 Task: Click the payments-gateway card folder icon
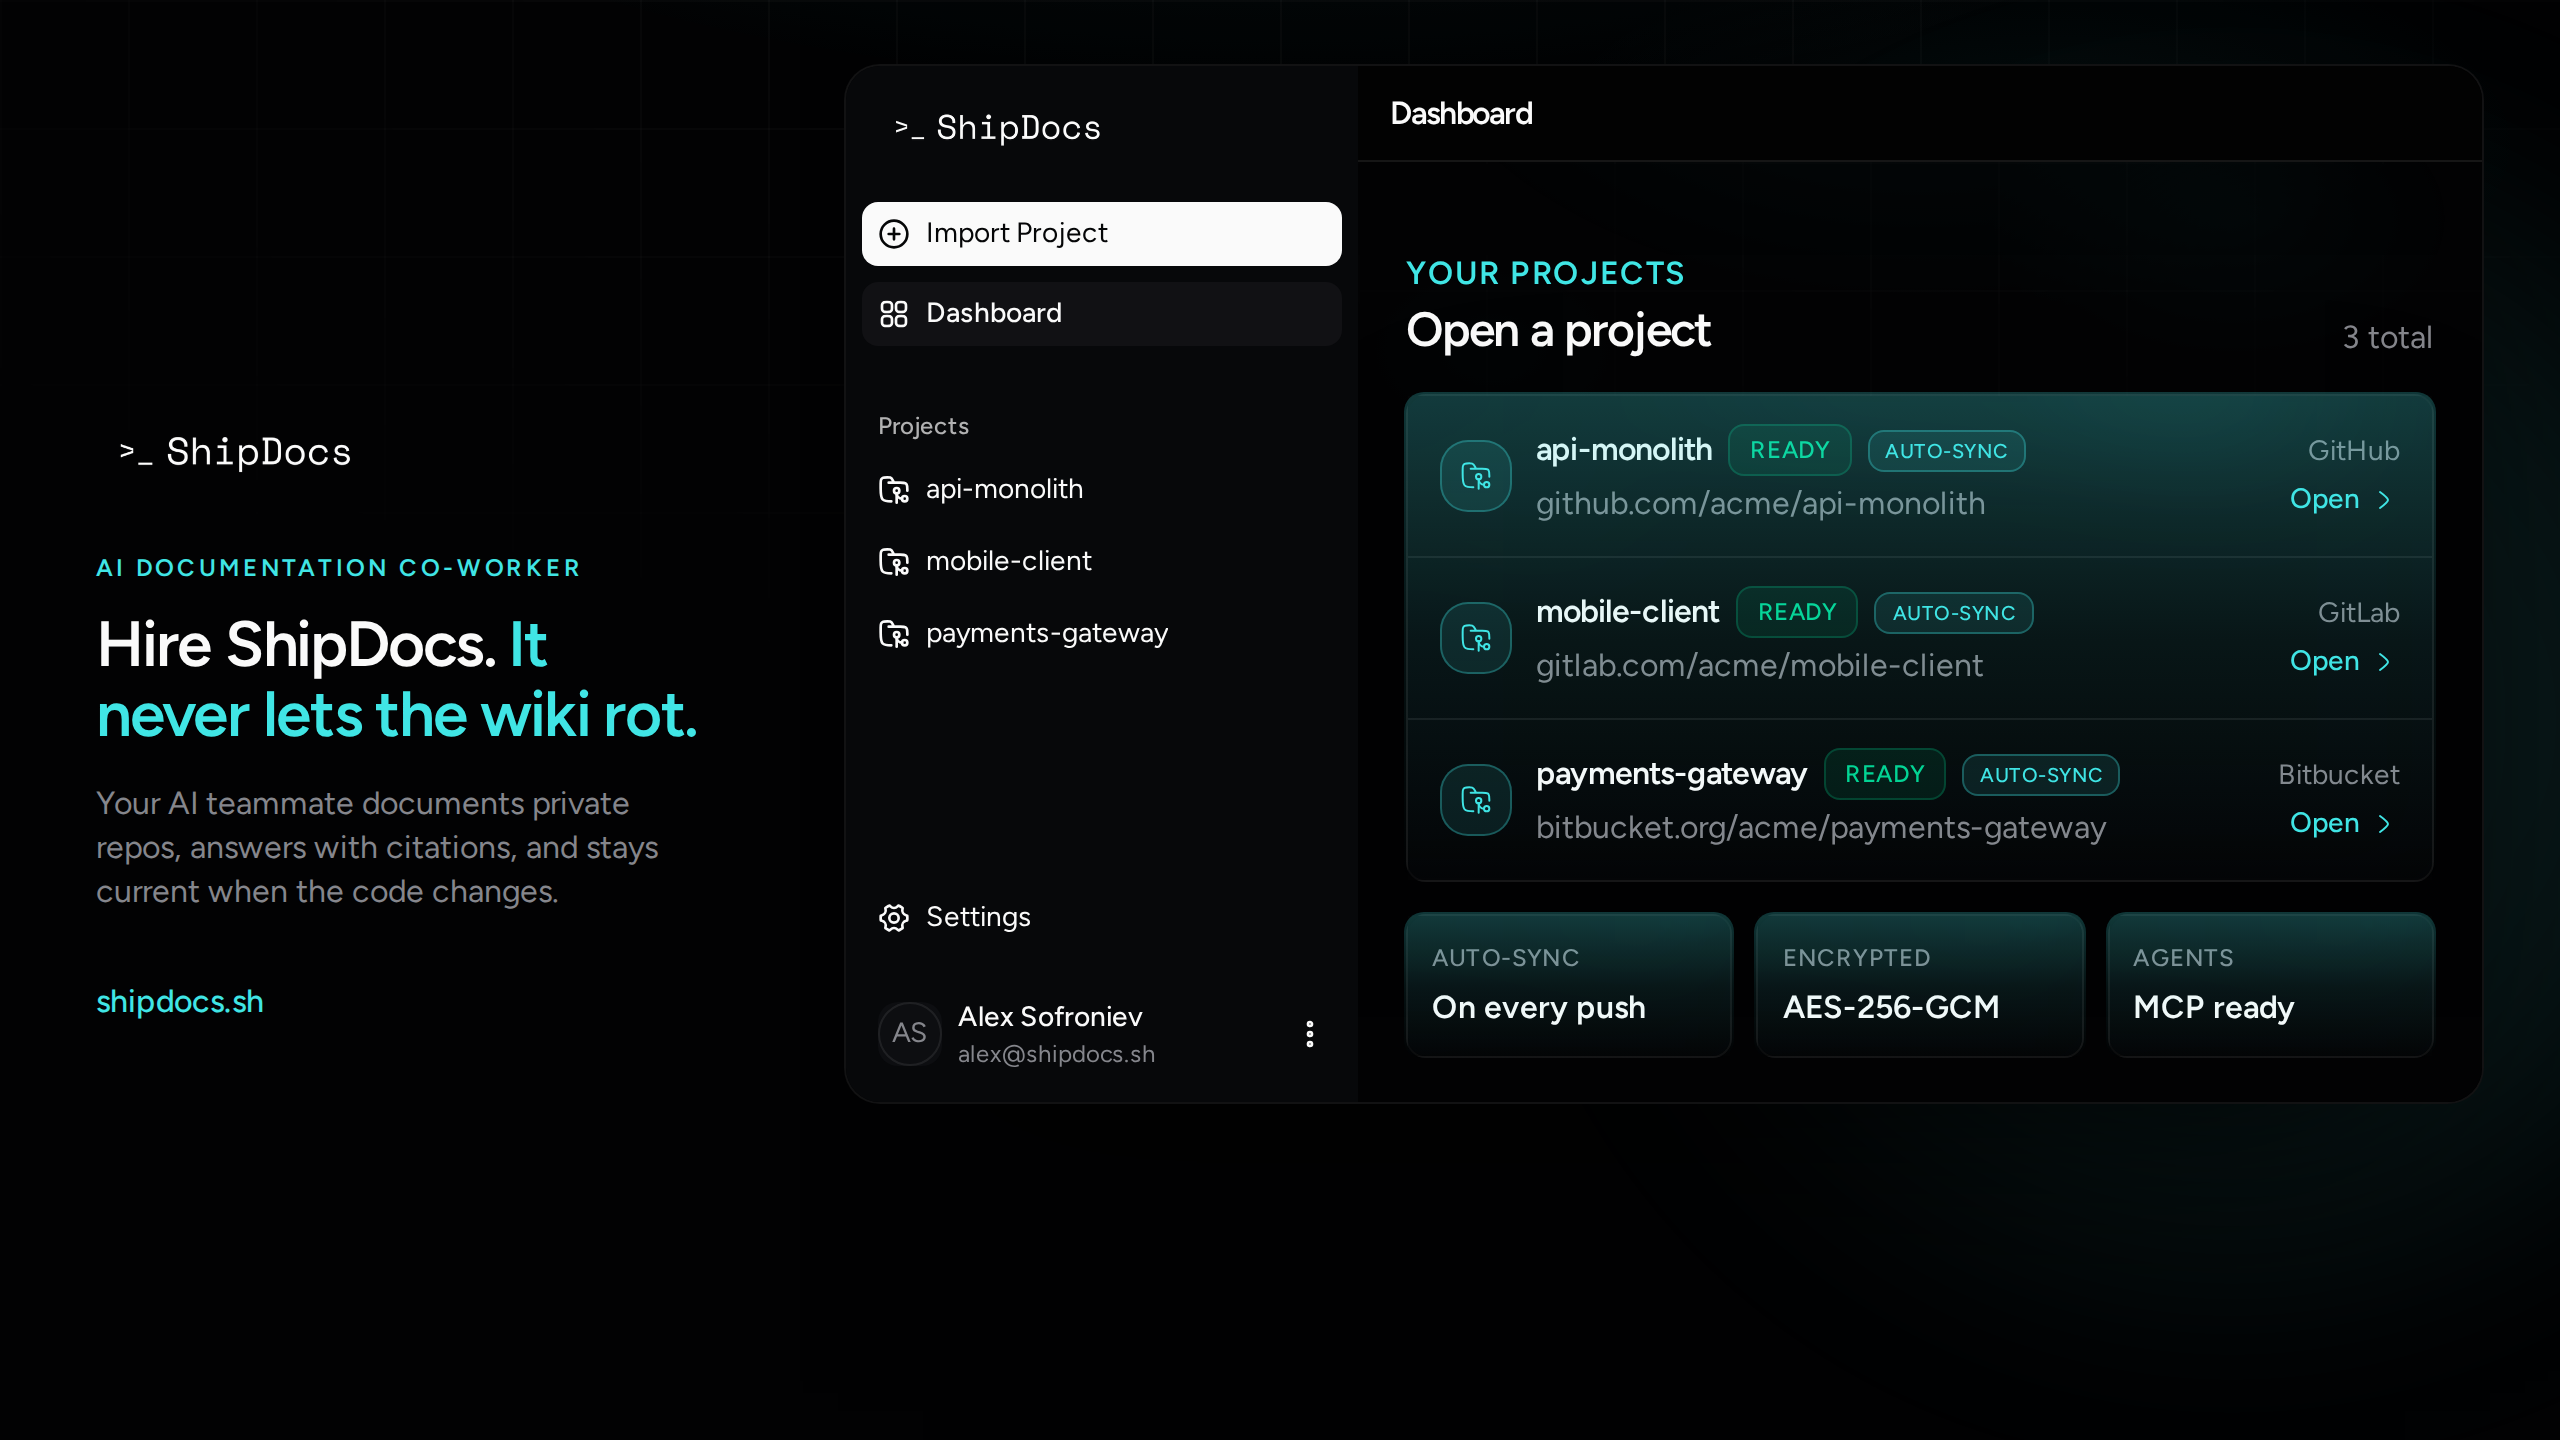click(1475, 800)
